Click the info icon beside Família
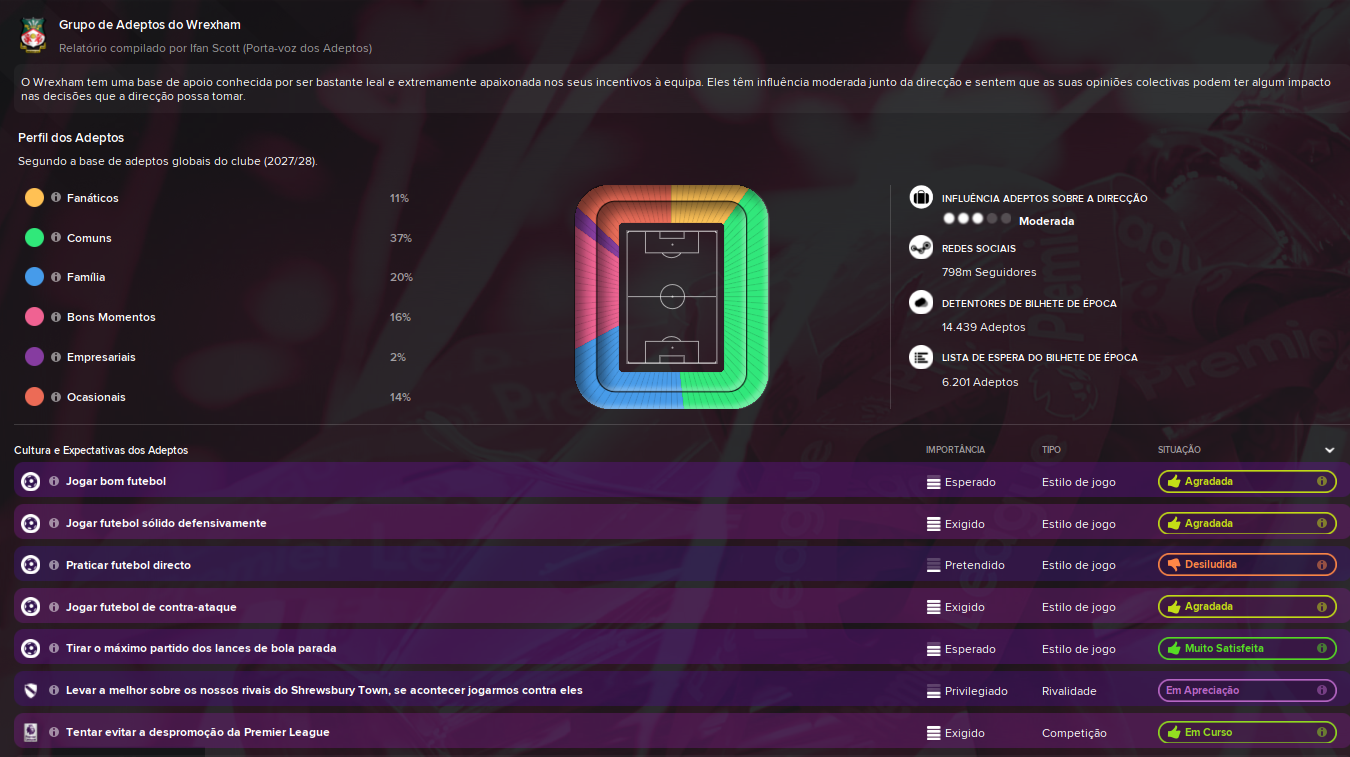 pos(56,277)
